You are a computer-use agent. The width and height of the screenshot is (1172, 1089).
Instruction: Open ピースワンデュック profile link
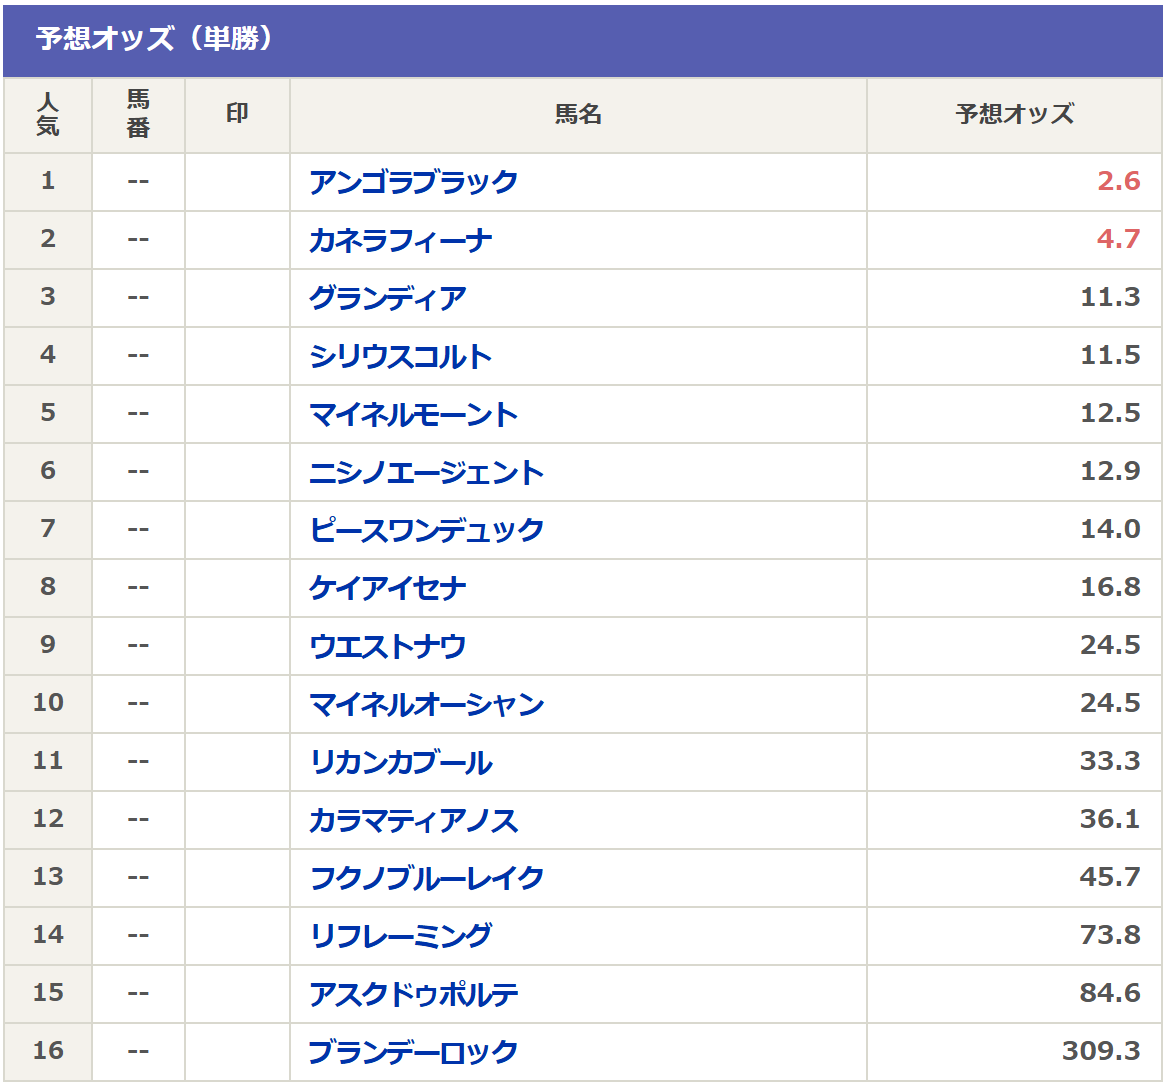pyautogui.click(x=426, y=530)
